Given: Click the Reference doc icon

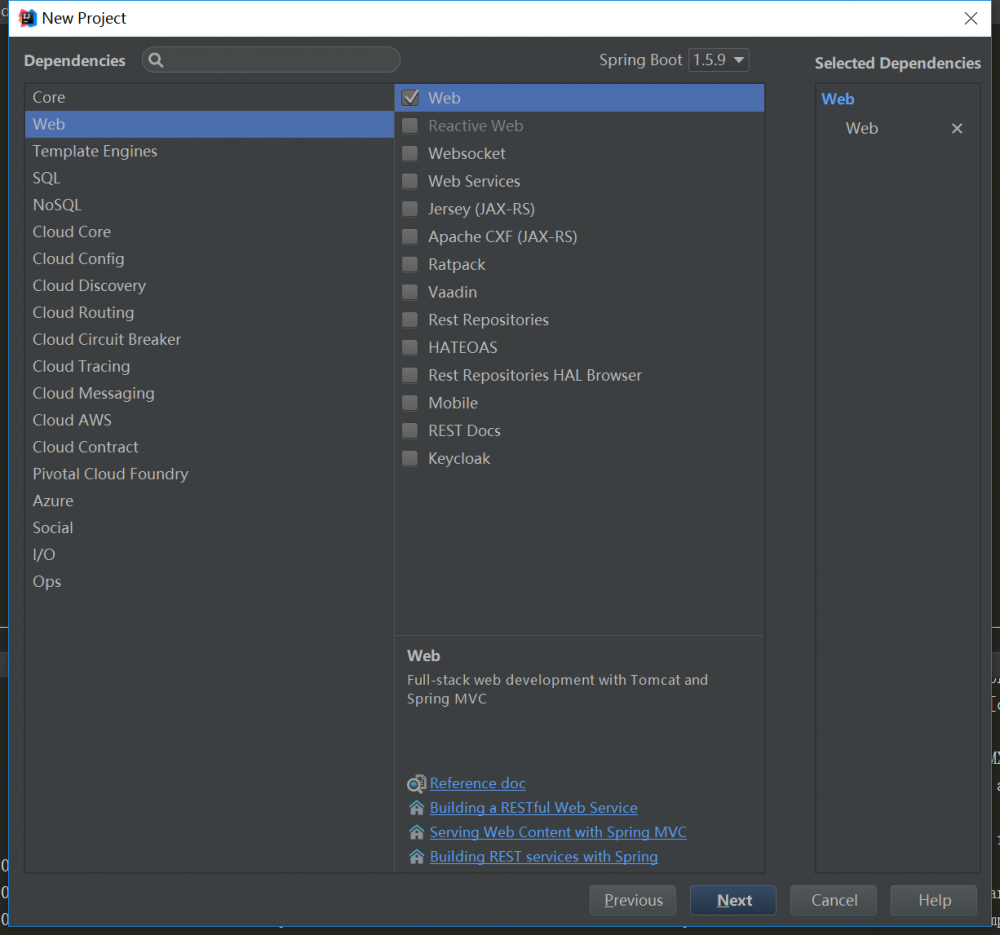Looking at the screenshot, I should coord(416,783).
